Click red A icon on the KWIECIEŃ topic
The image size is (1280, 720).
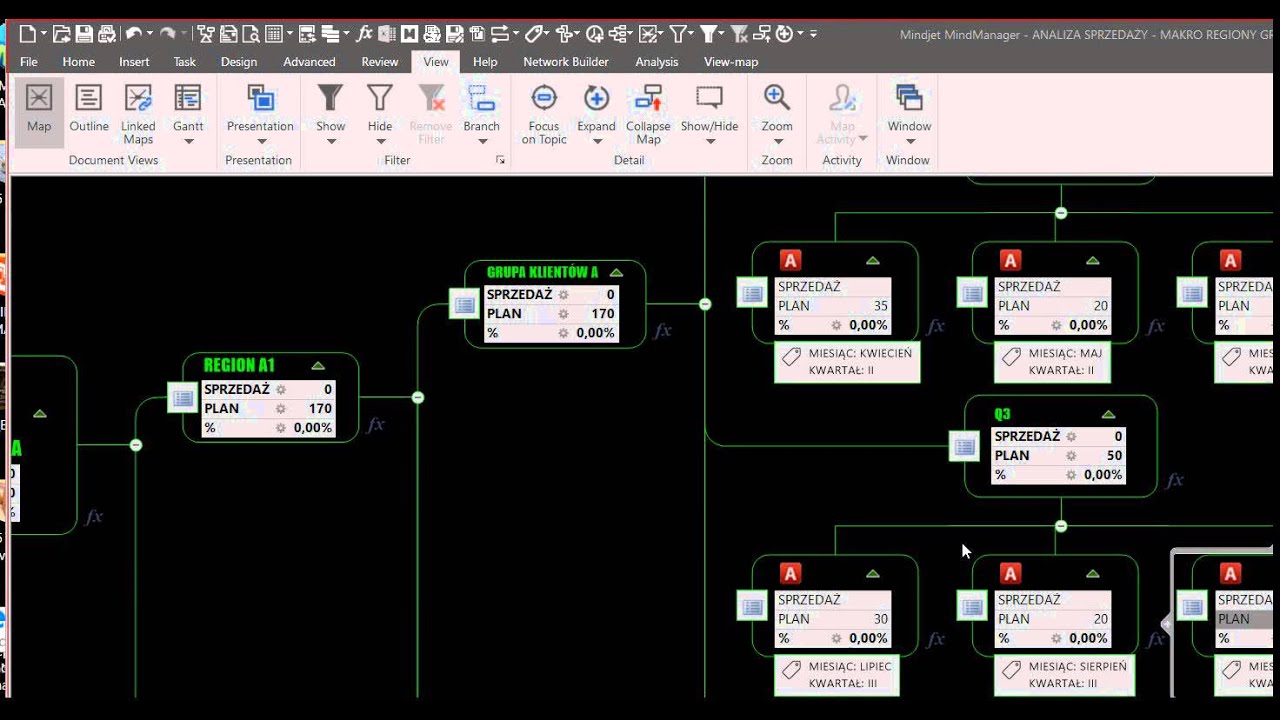790,261
